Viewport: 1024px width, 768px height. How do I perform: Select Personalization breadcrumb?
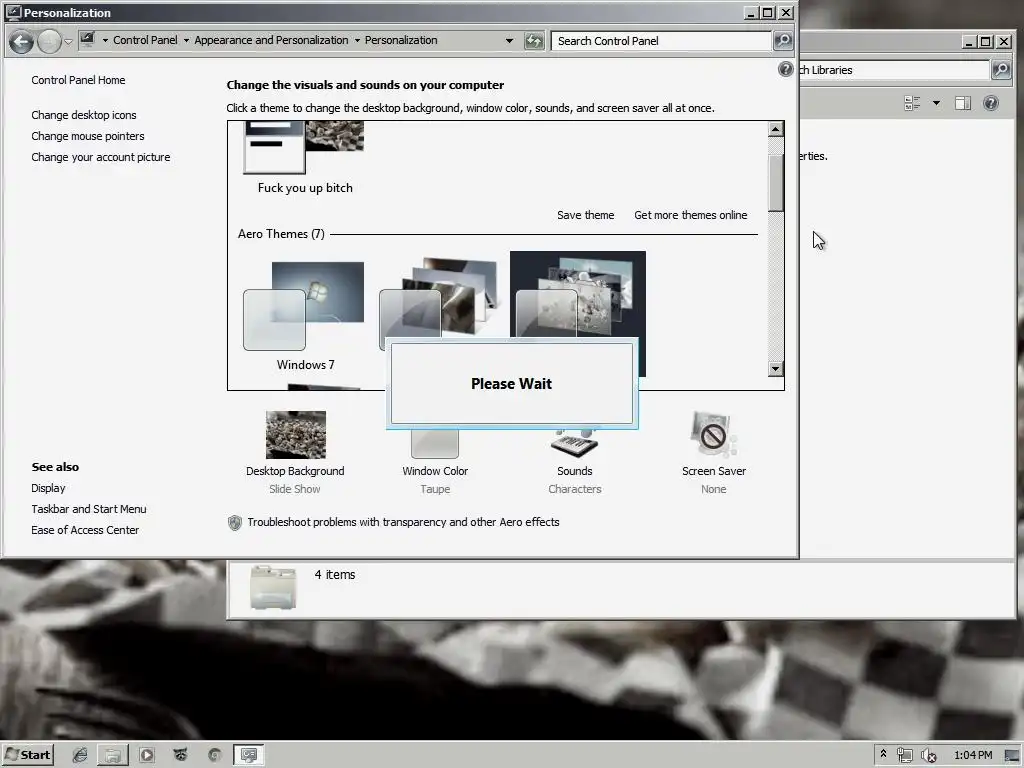coord(401,40)
